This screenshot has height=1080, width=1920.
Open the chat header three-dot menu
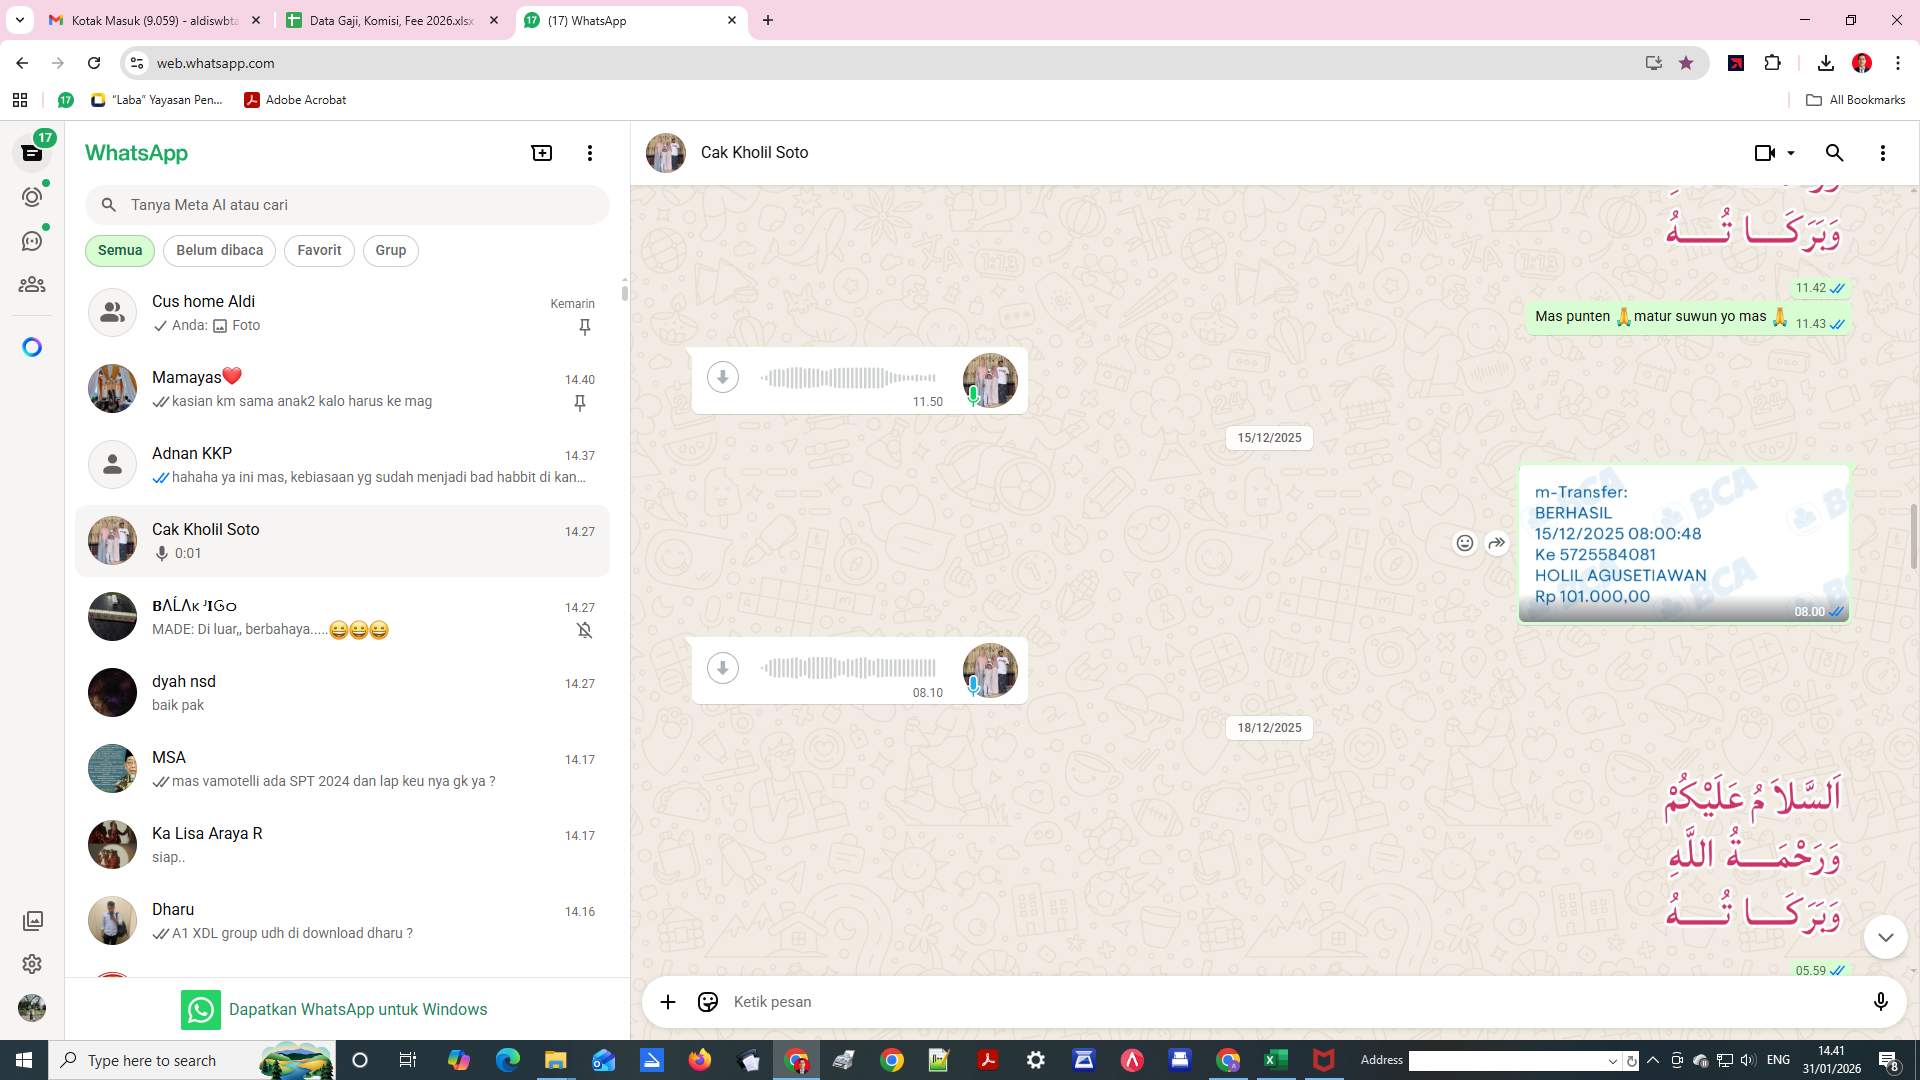tap(1883, 152)
